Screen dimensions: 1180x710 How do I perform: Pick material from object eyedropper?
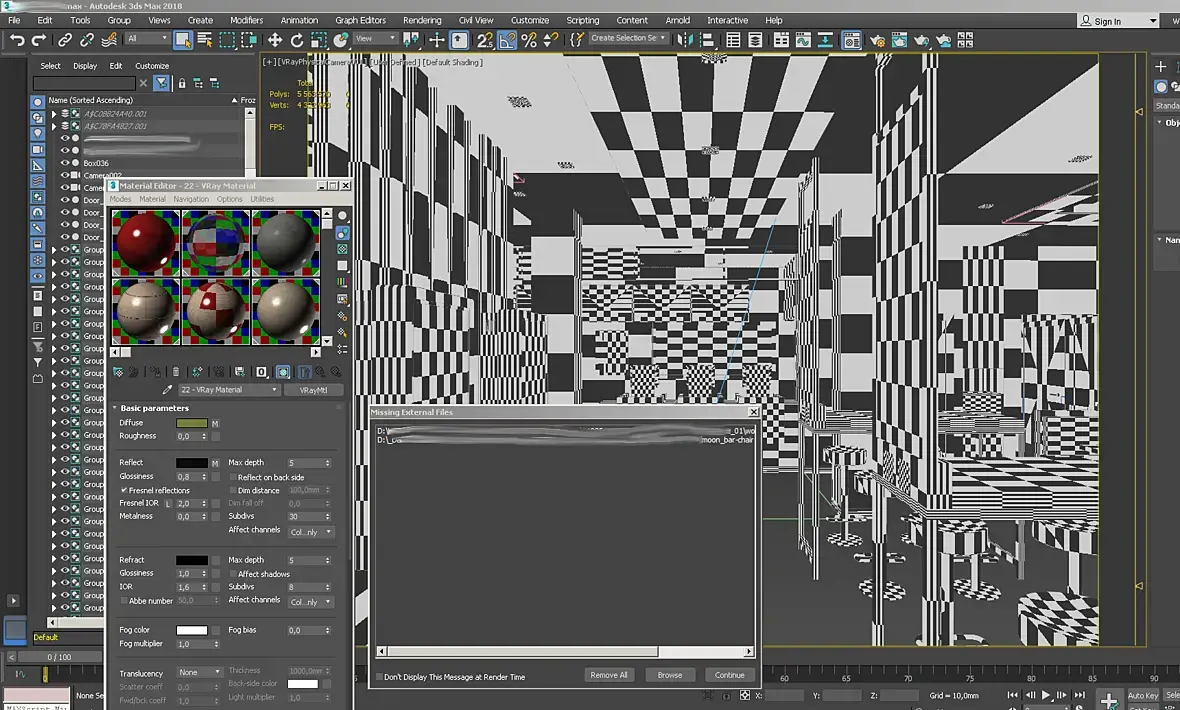[x=167, y=390]
